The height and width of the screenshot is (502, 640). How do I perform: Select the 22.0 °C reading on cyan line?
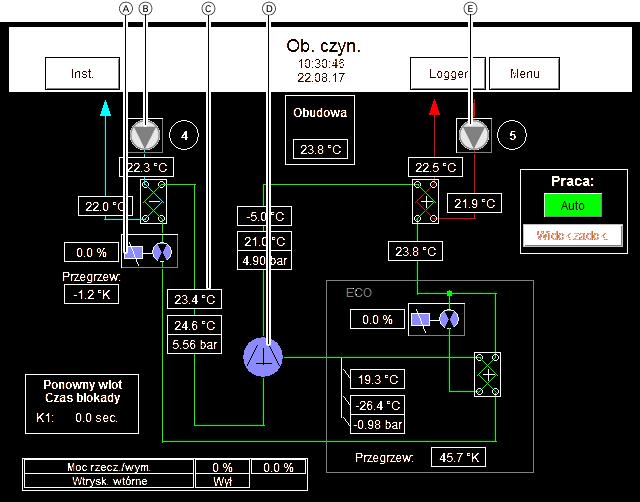tap(105, 206)
